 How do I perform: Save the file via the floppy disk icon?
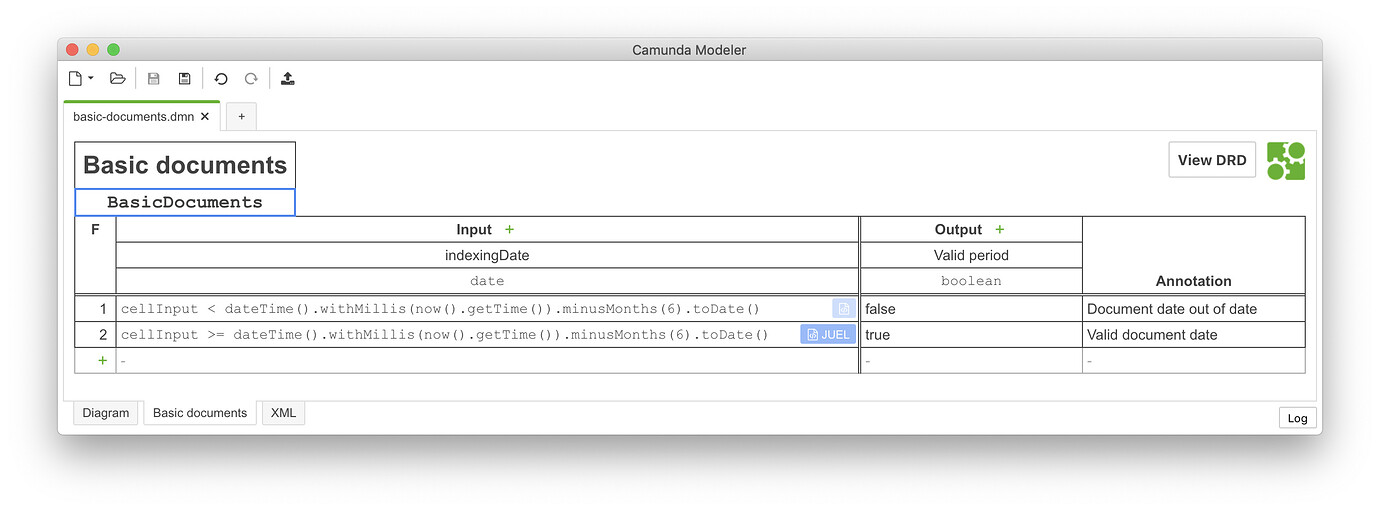pyautogui.click(x=153, y=78)
